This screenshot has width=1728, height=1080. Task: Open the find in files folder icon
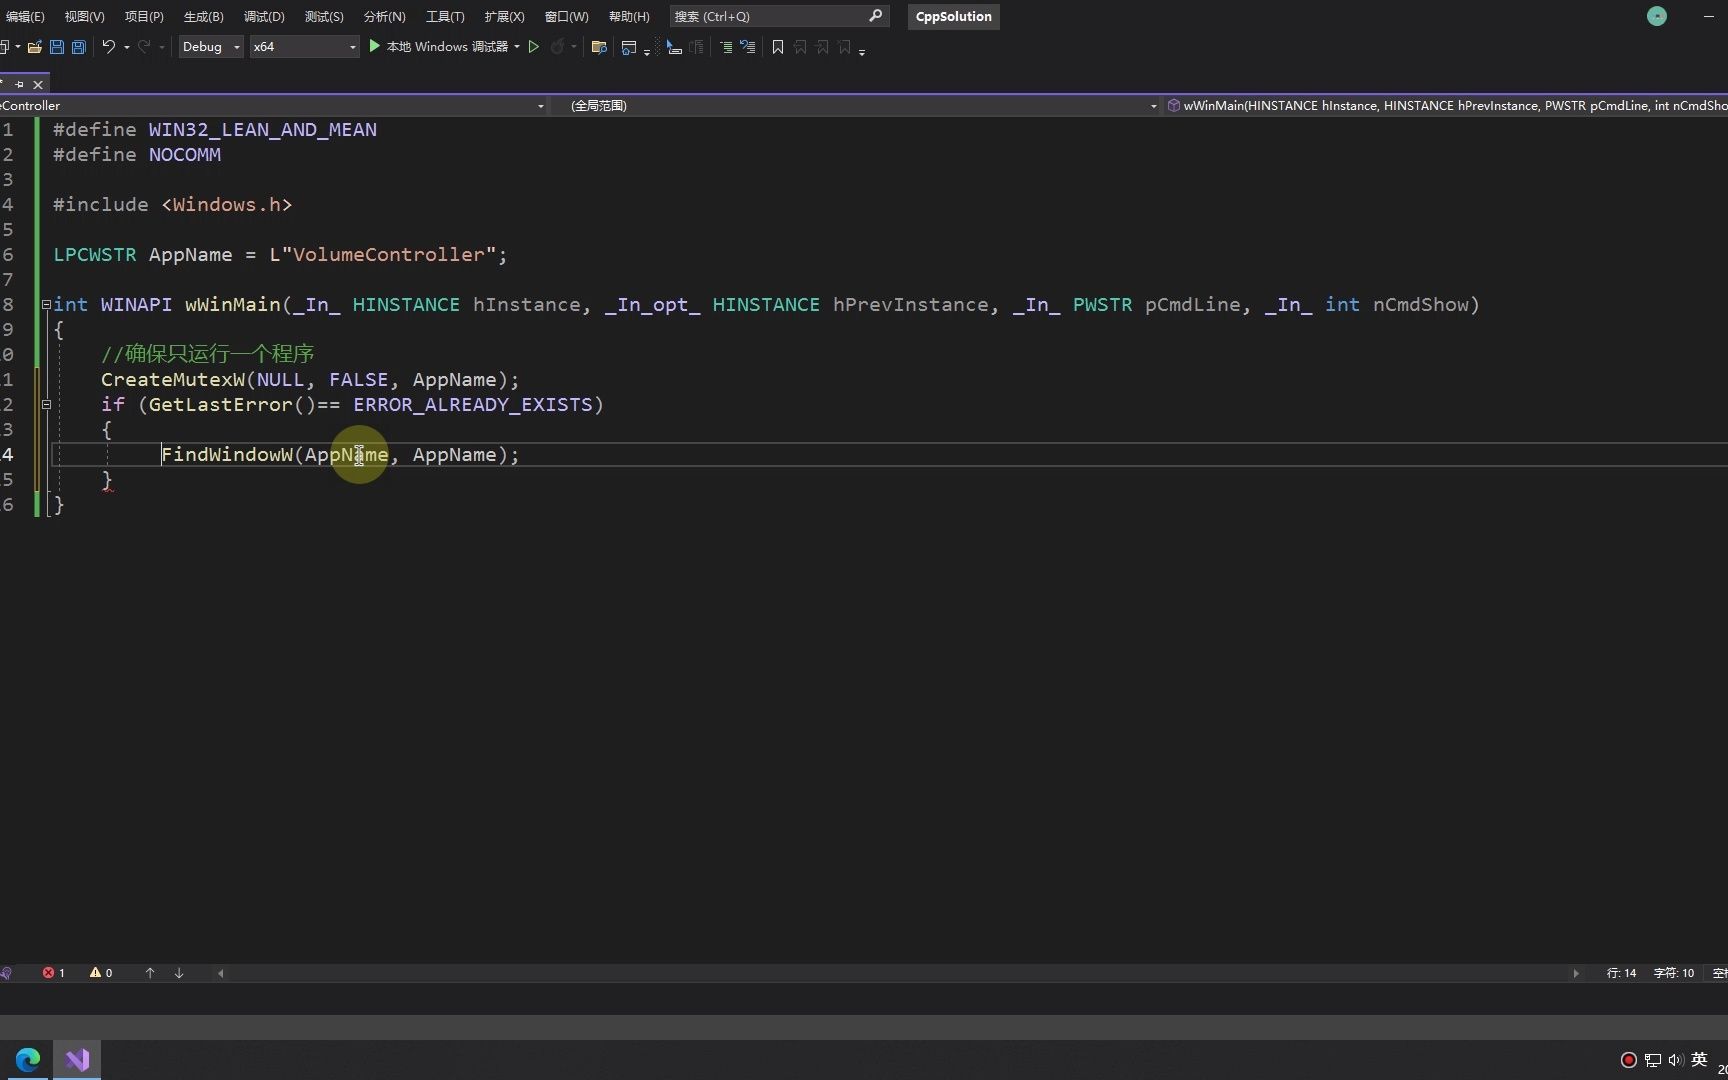599,47
